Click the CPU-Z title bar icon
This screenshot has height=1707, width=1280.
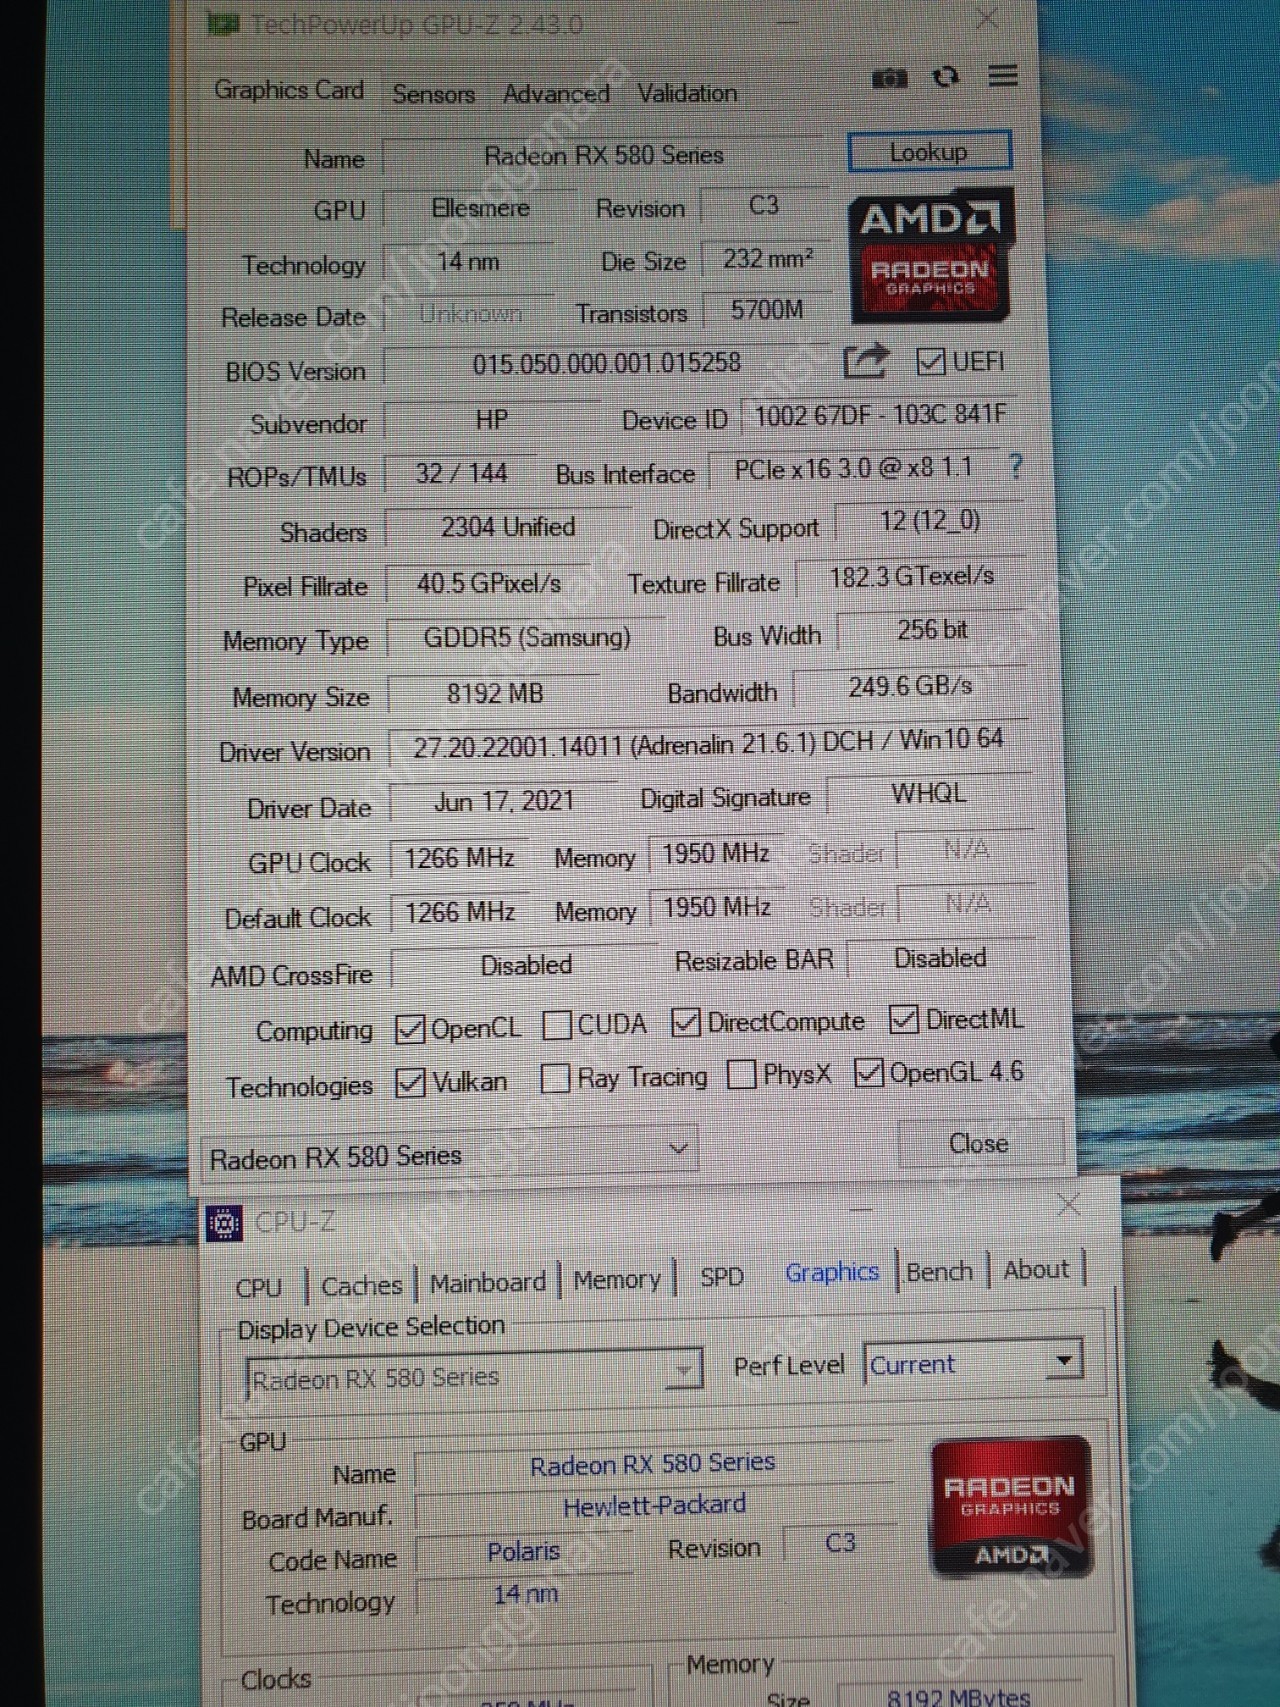click(223, 1222)
